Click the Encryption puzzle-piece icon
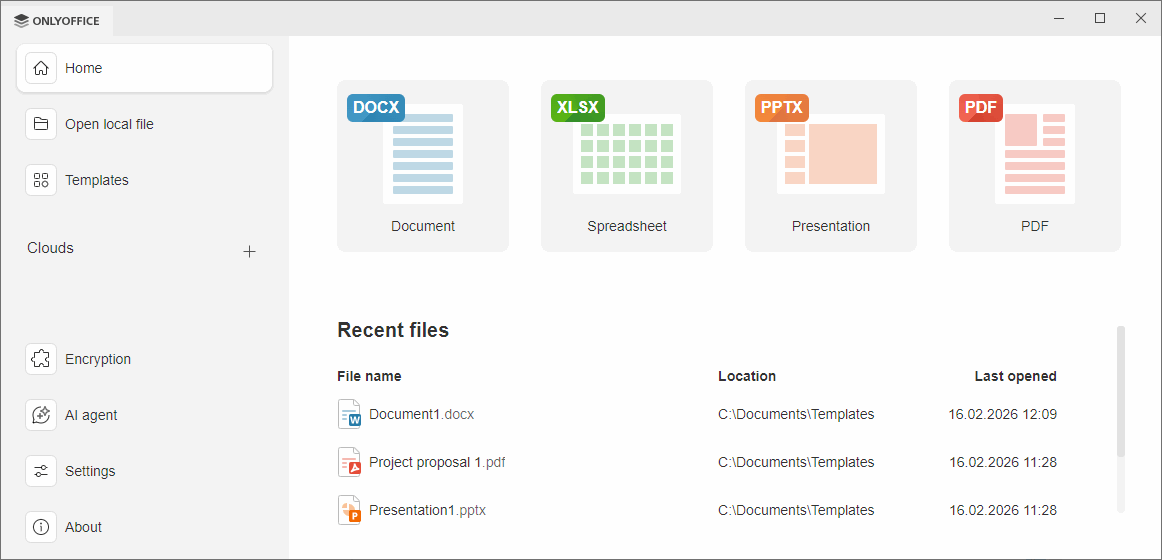The image size is (1162, 560). coord(41,359)
